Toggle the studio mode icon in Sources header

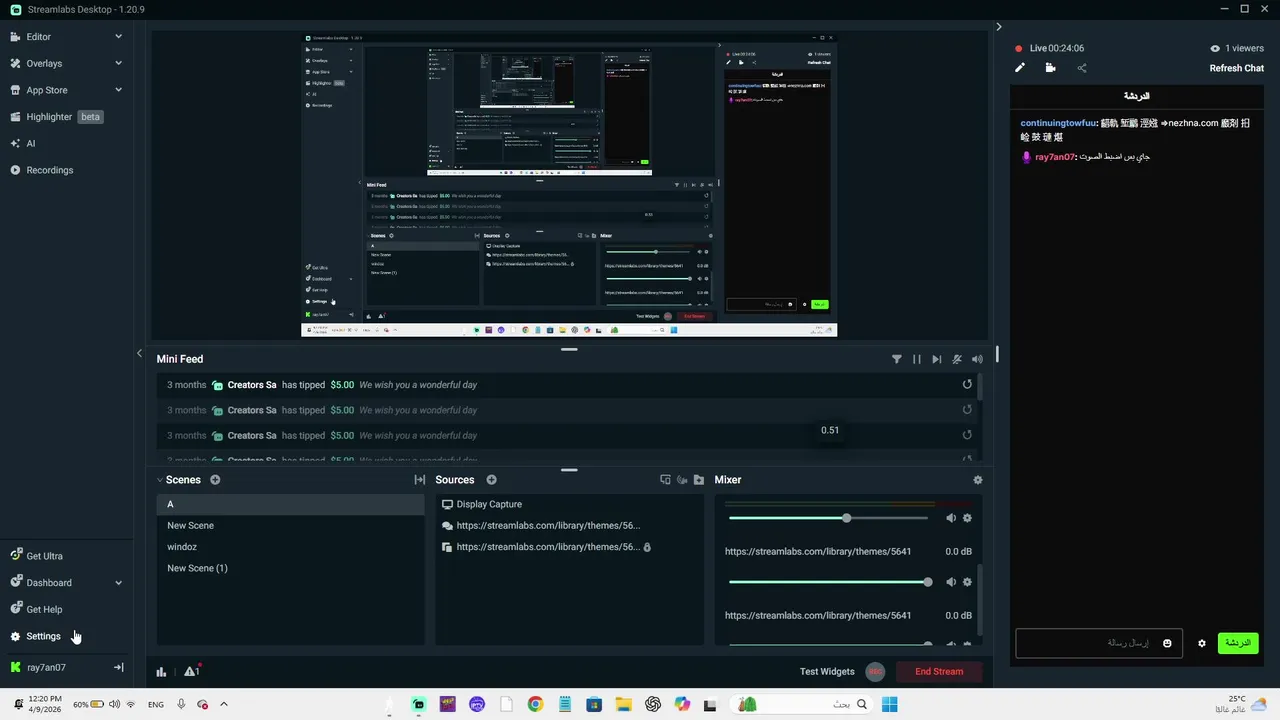682,480
